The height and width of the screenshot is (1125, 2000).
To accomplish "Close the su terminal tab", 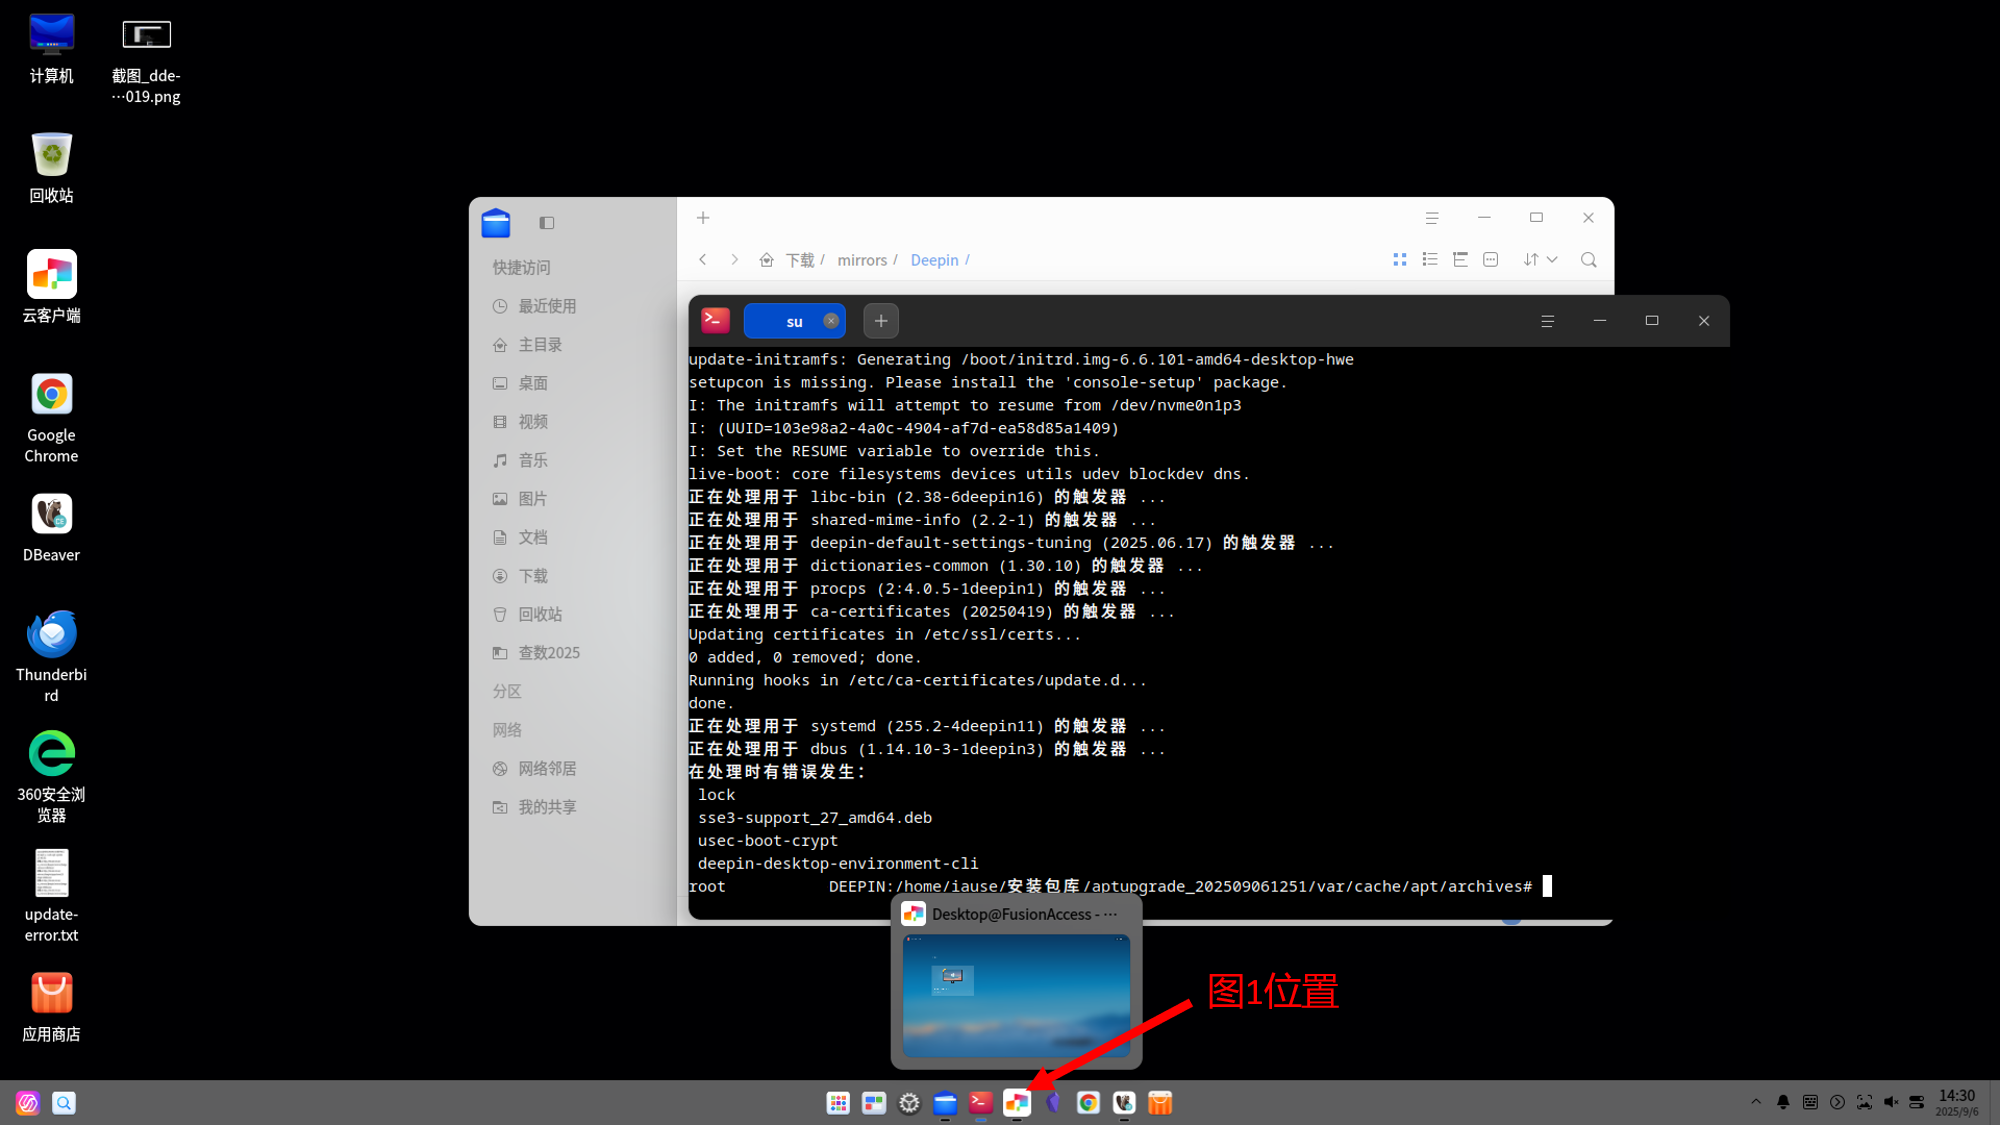I will tap(831, 321).
